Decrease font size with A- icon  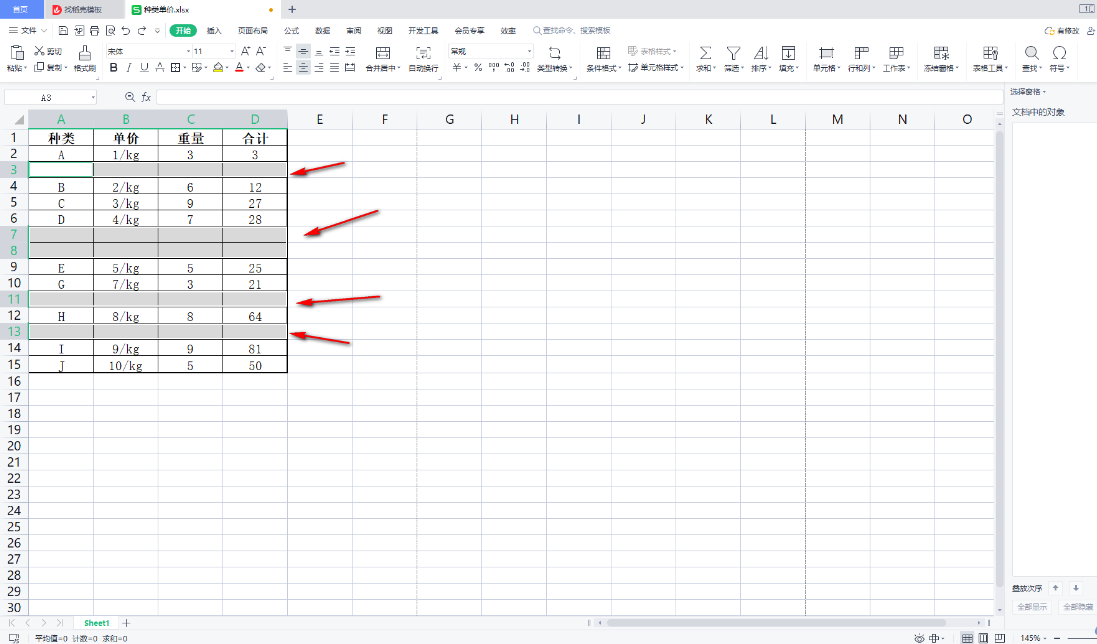click(260, 51)
